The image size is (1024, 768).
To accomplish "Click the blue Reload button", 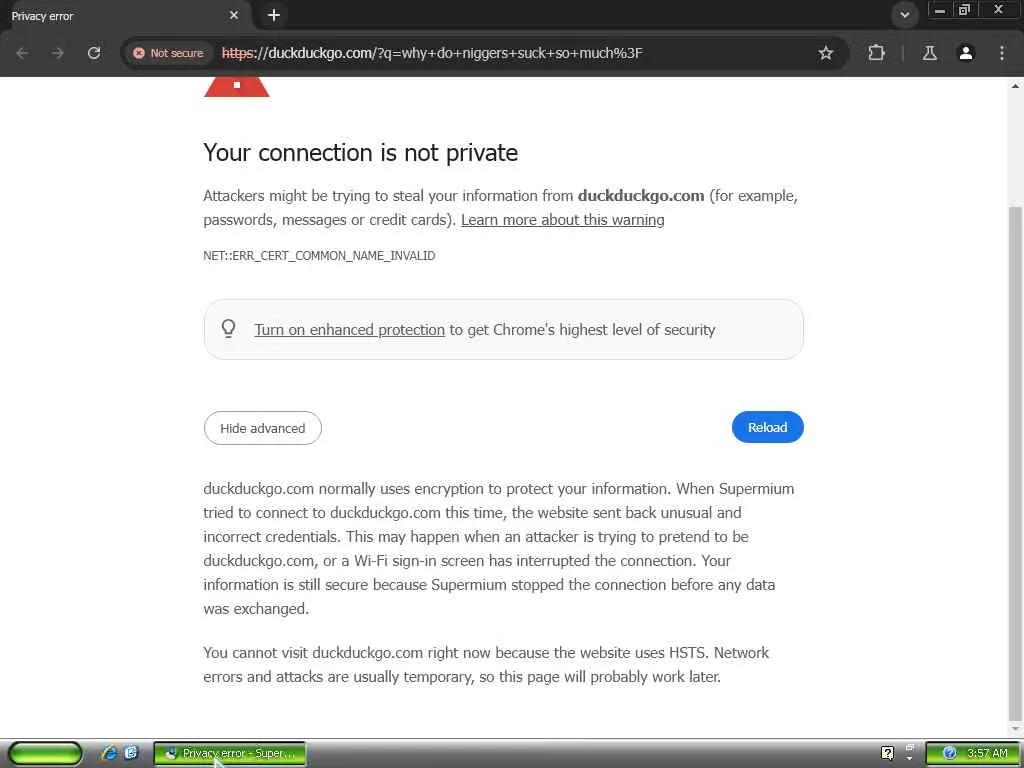I will (767, 427).
